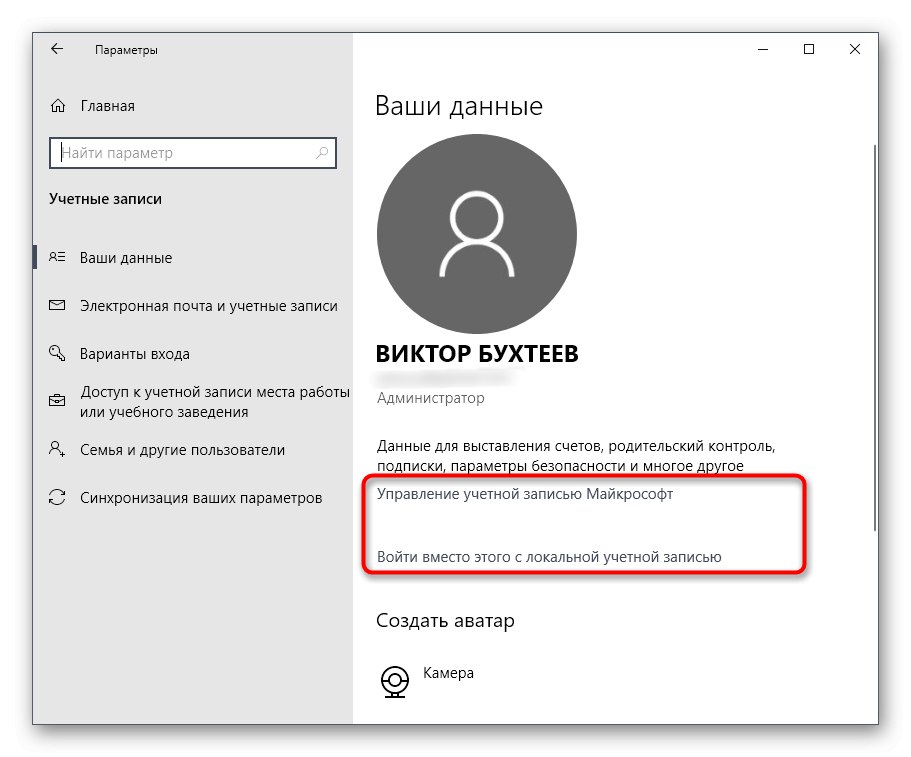
Task: Click the large profile avatar circle
Action: tap(476, 232)
